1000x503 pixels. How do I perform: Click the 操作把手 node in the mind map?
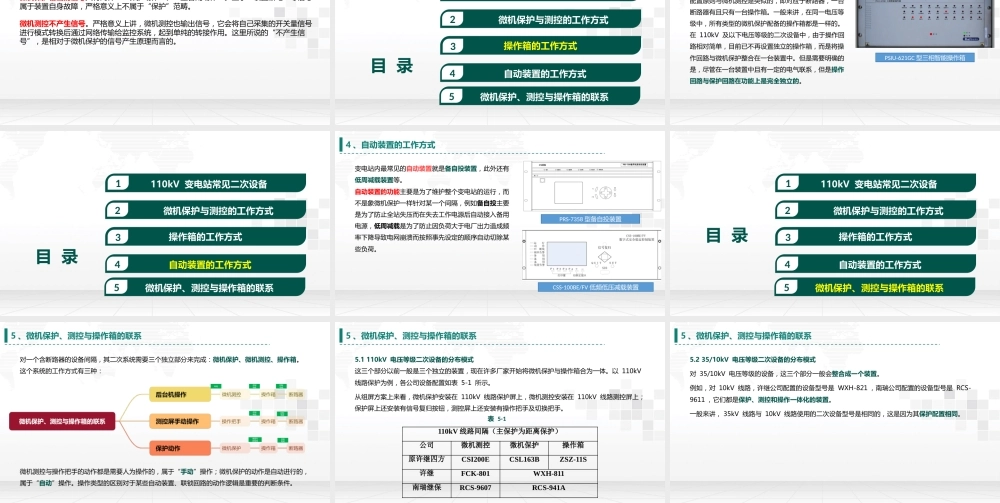tap(232, 421)
